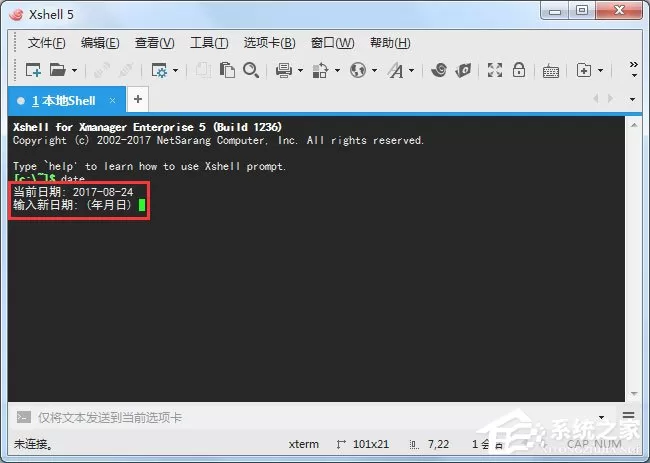Click the New session icon
650x463 pixels.
coord(33,70)
